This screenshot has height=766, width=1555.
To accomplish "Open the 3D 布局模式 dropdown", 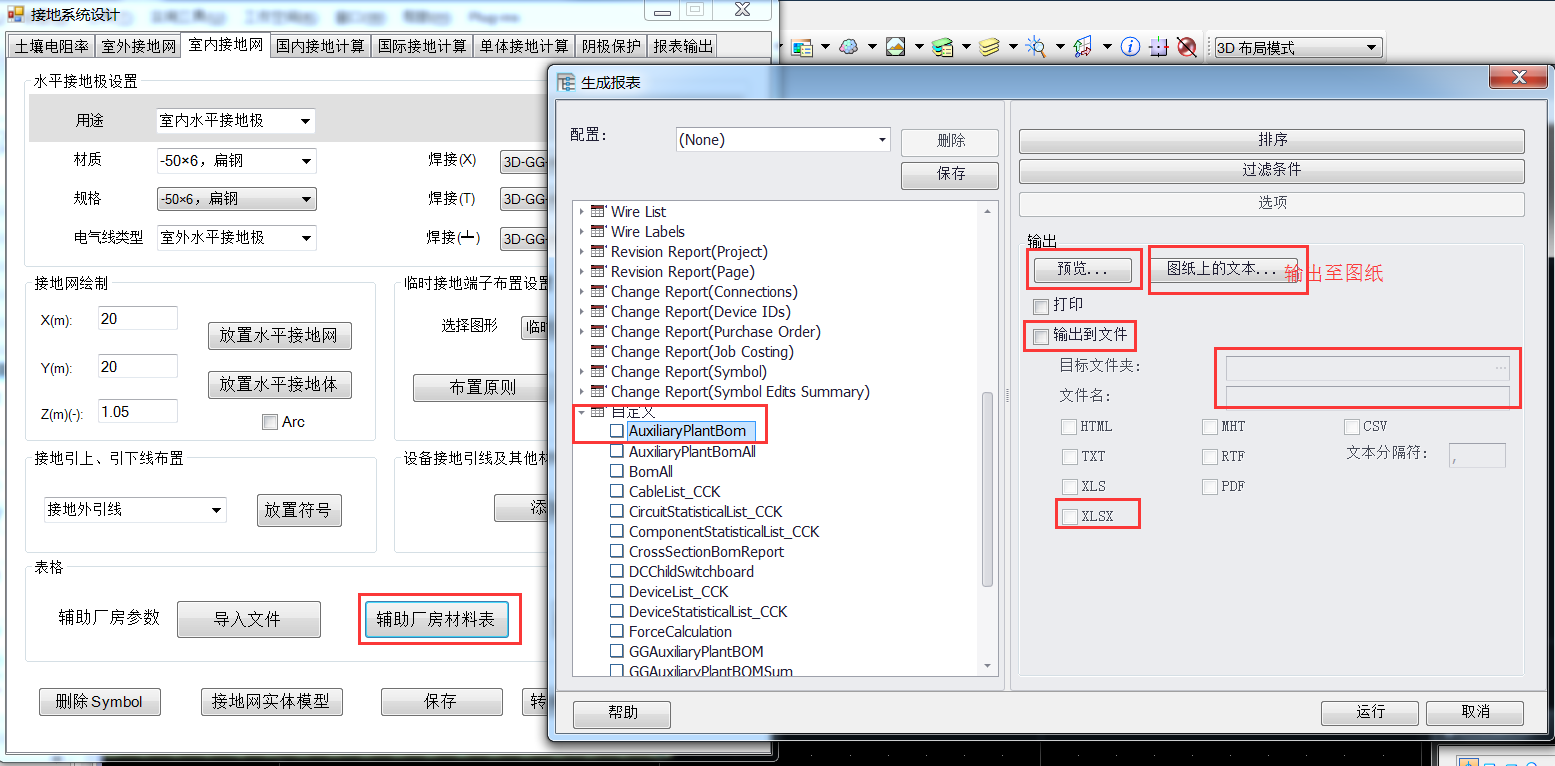I will (1297, 47).
